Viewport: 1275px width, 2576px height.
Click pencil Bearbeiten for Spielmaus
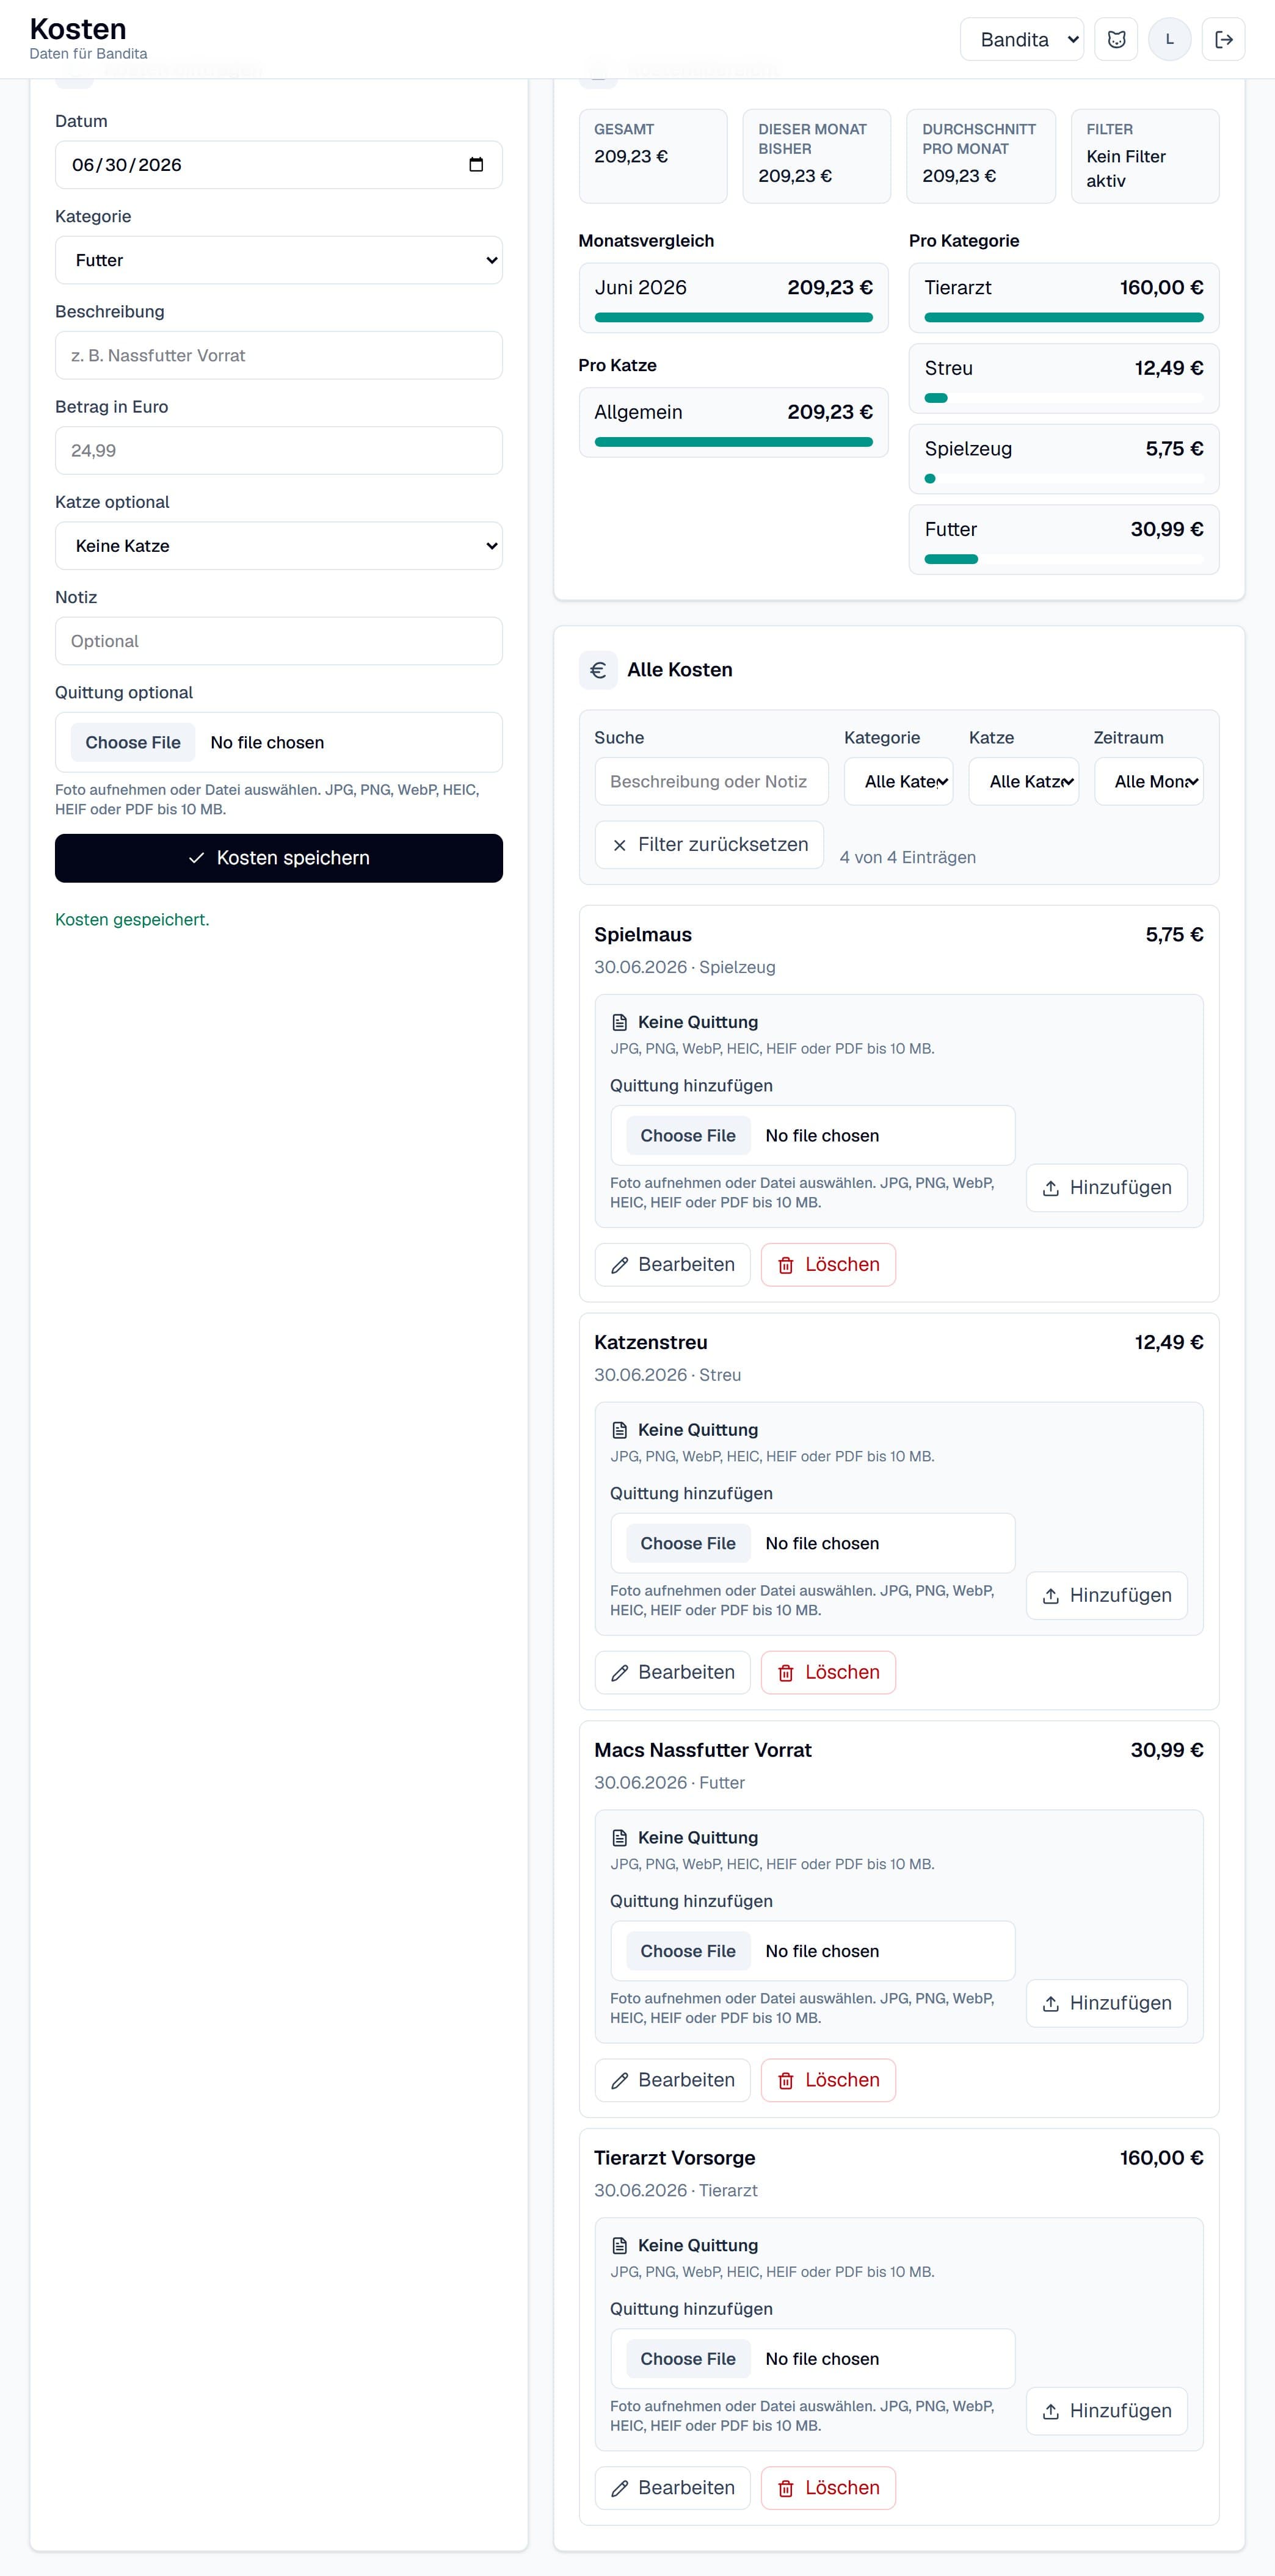[x=672, y=1265]
